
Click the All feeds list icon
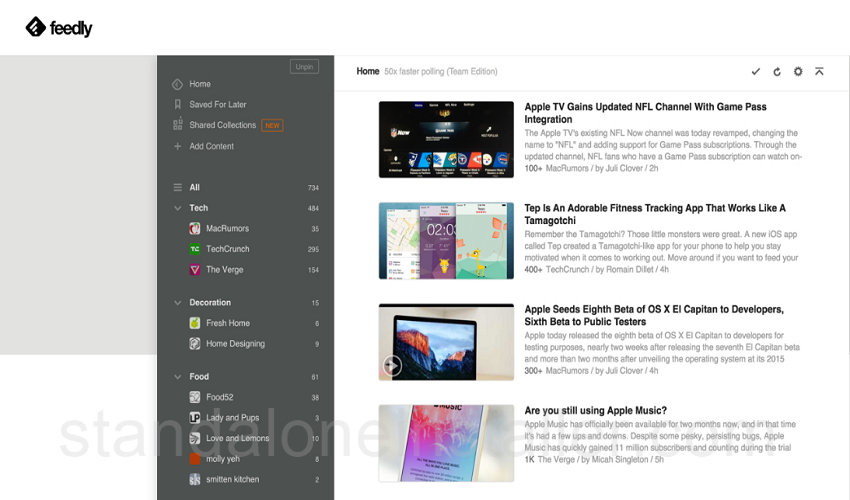click(177, 187)
